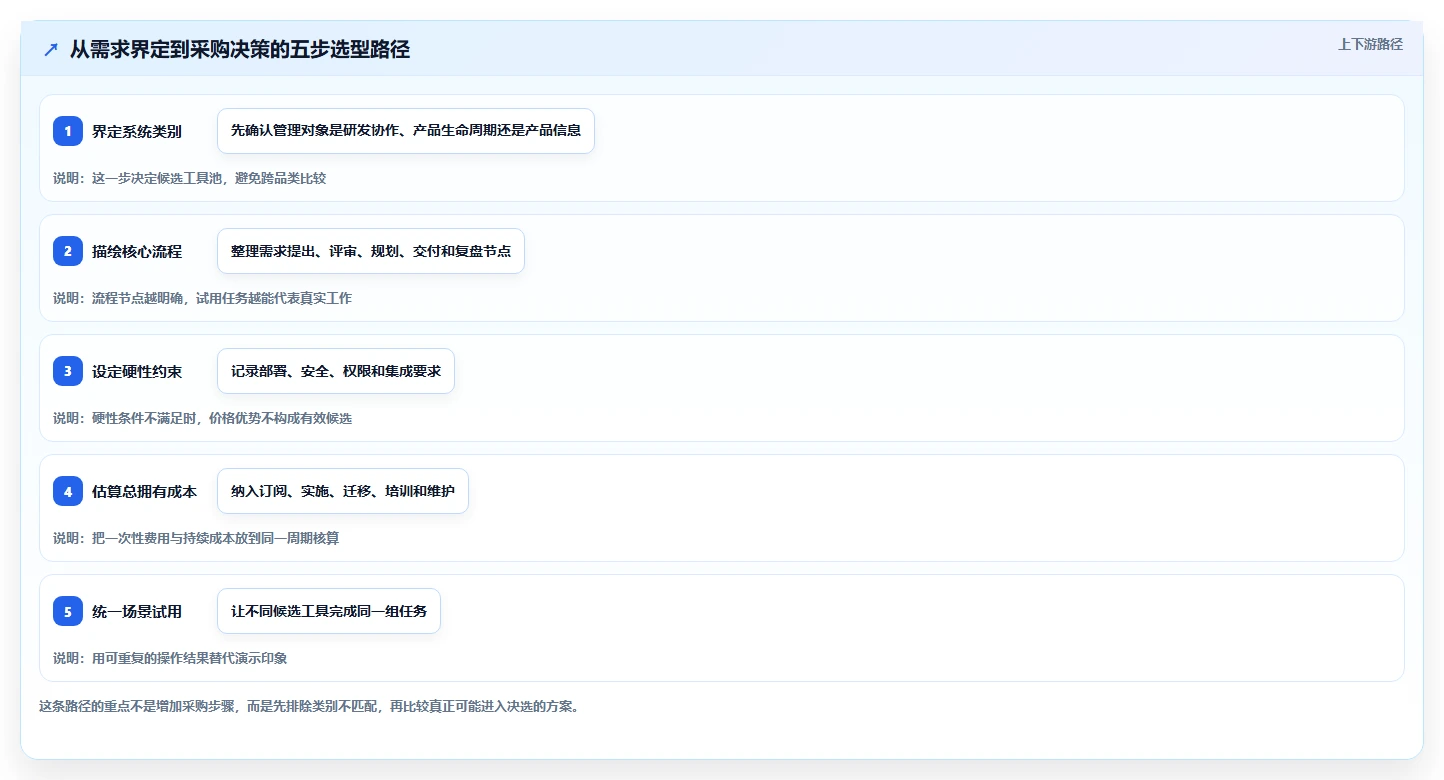Click the box 让不同候选工具完成同一组任务

coord(329,611)
